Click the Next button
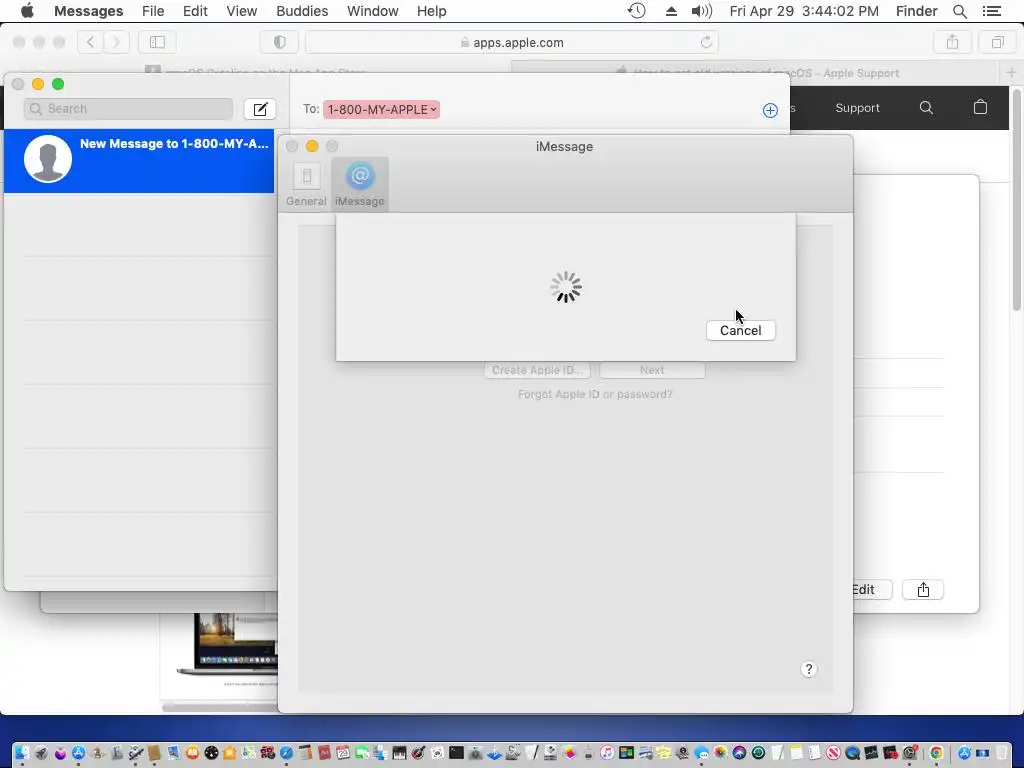 (652, 370)
